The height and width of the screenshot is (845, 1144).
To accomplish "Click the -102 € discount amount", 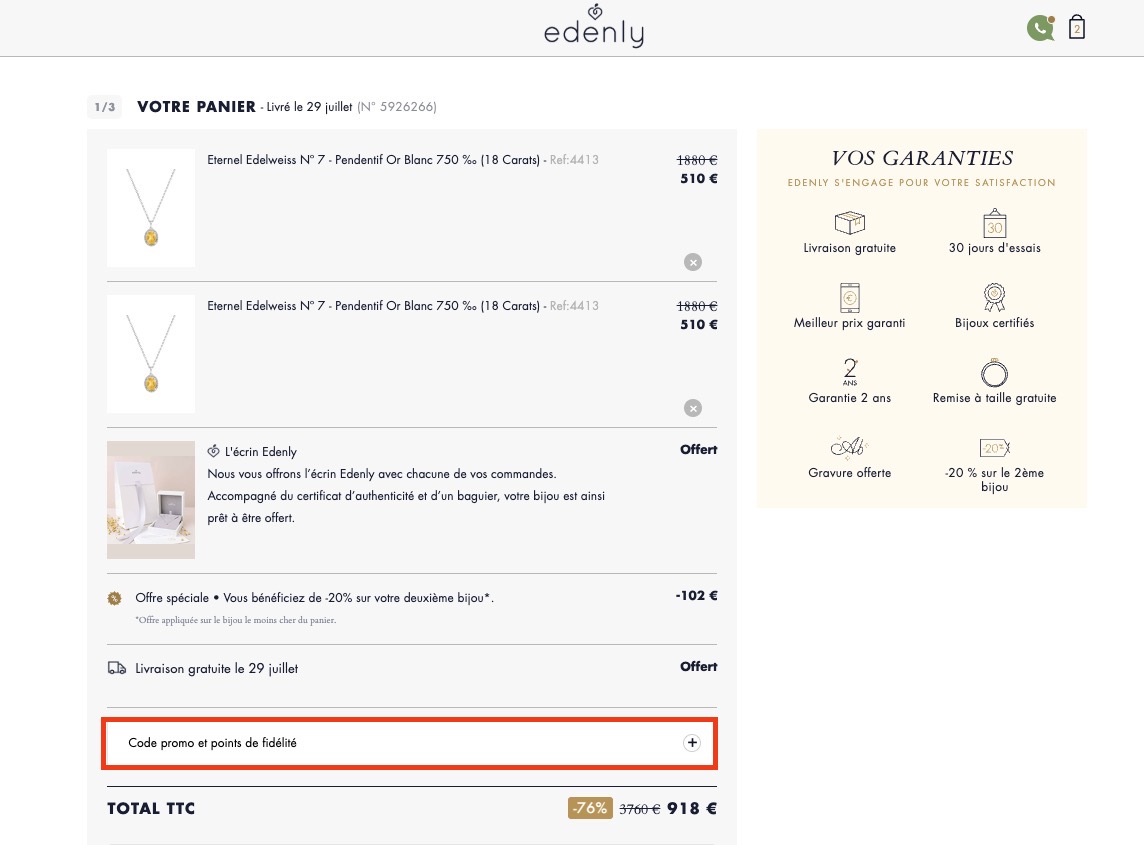I will click(x=696, y=595).
